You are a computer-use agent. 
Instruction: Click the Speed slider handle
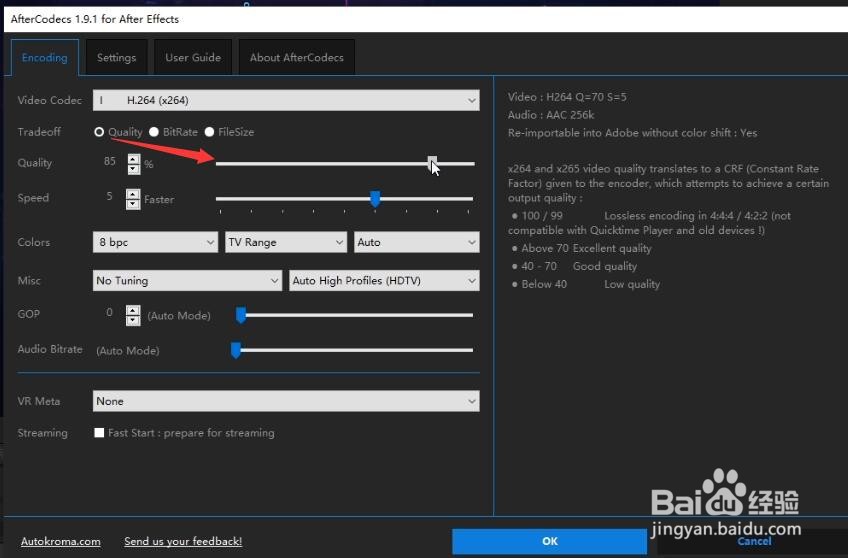click(375, 198)
